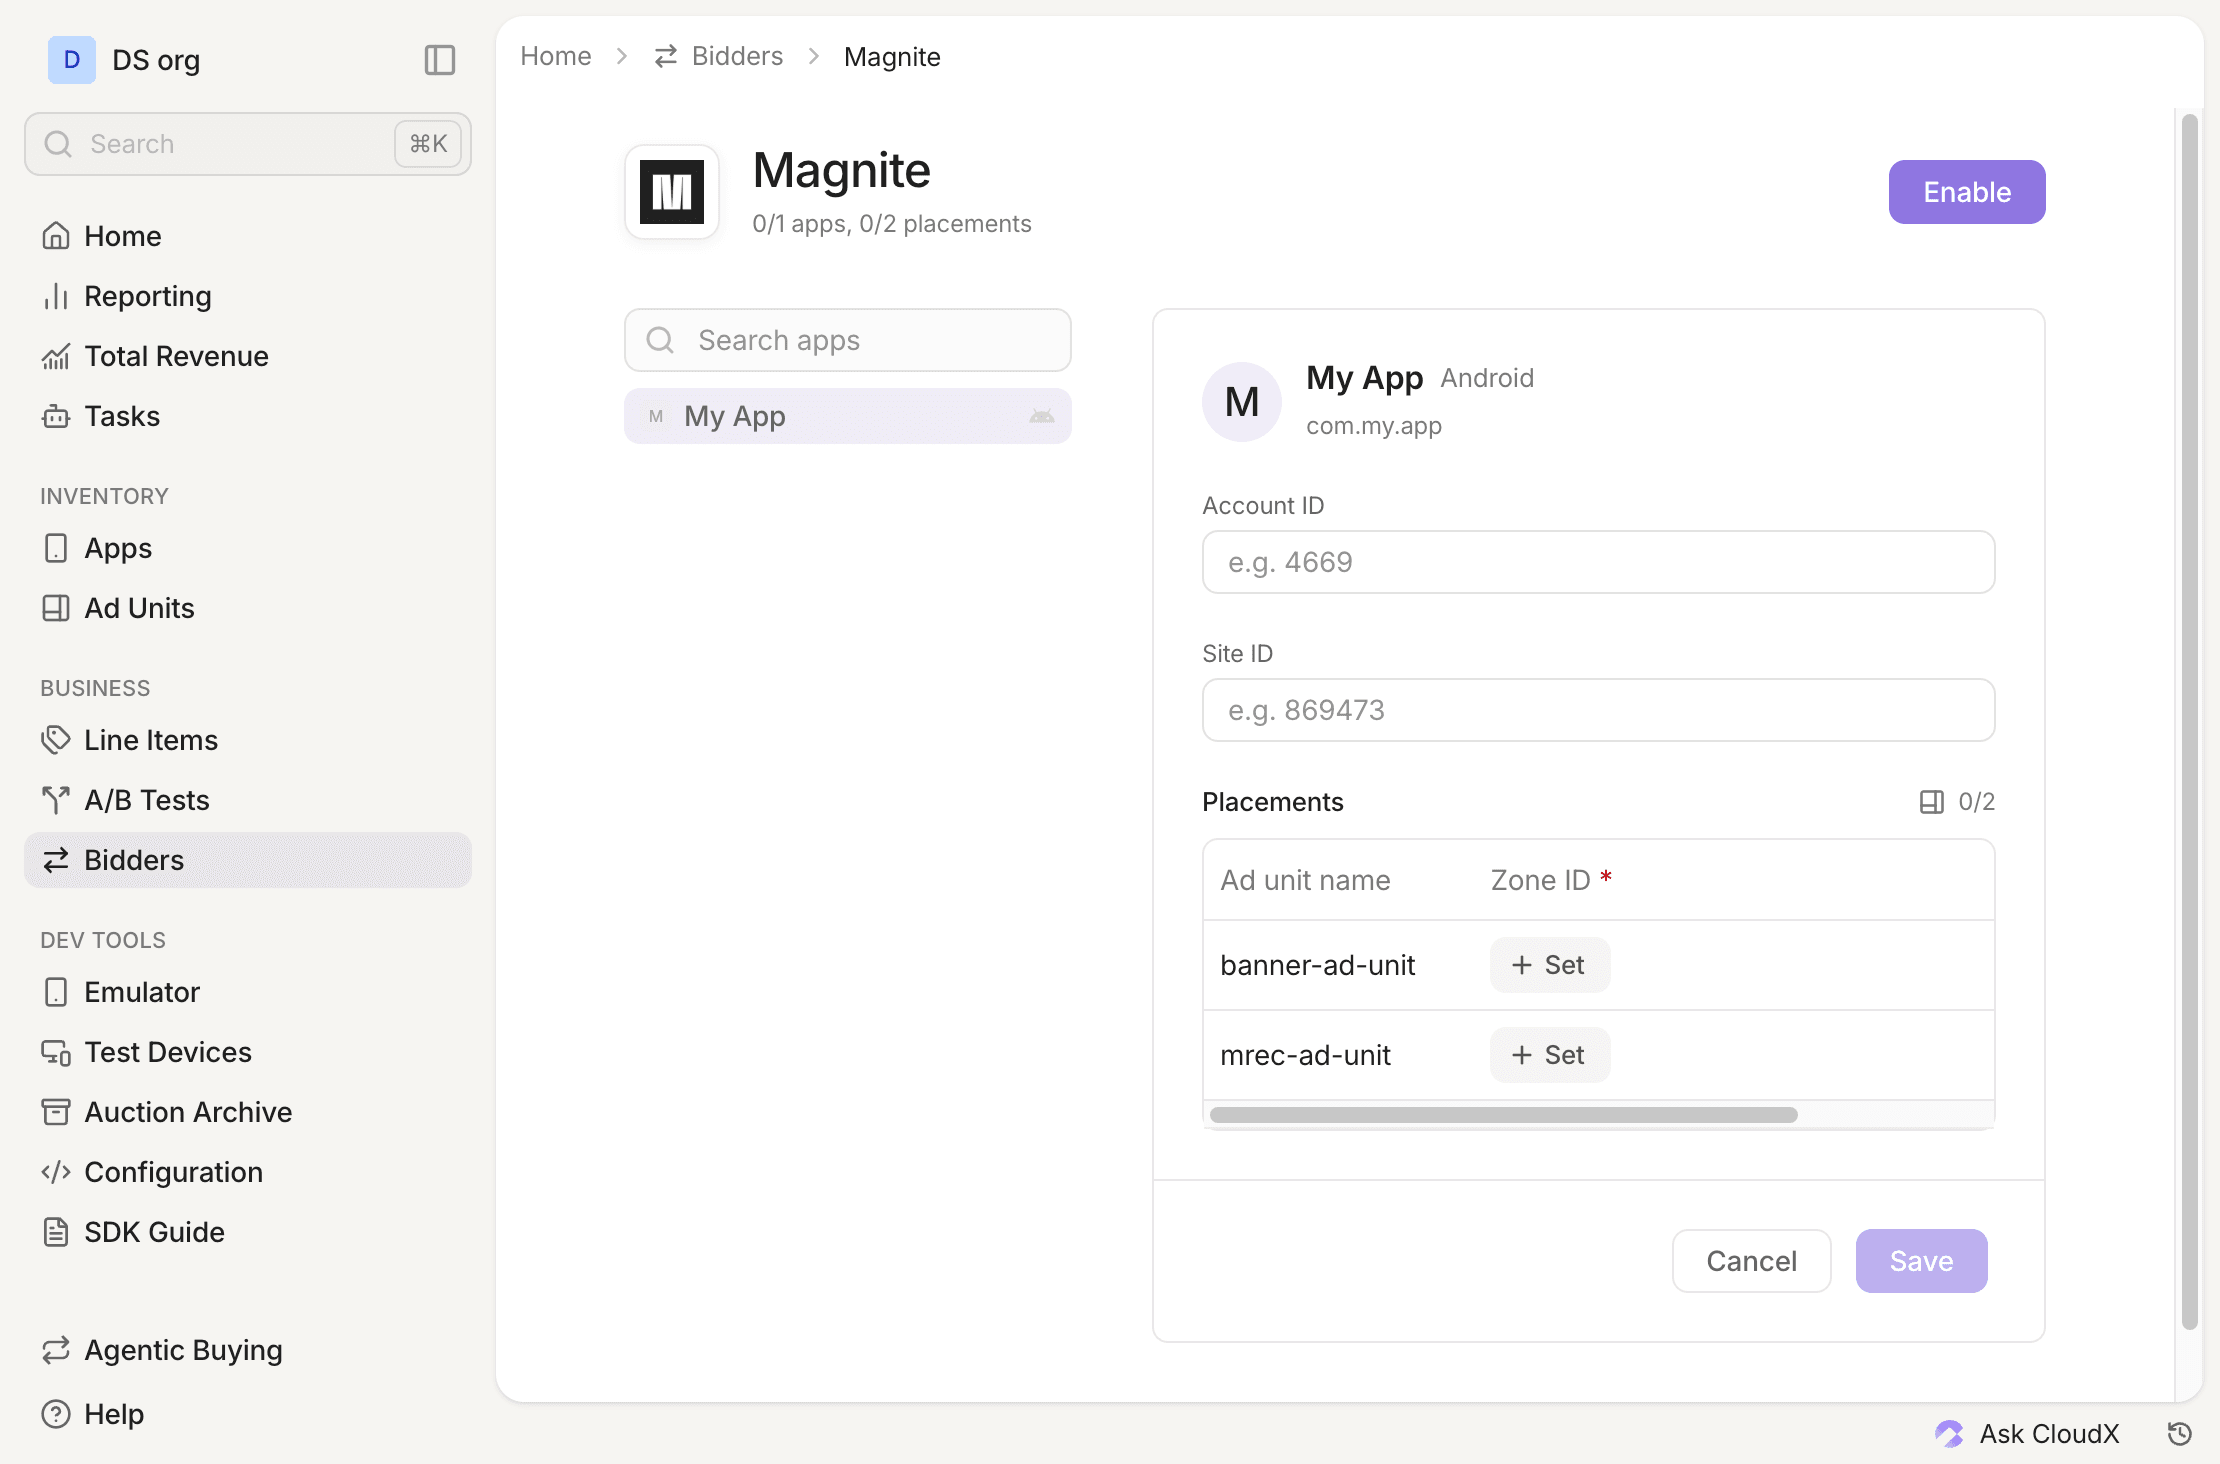
Task: Open the Reporting page
Action: click(247, 296)
